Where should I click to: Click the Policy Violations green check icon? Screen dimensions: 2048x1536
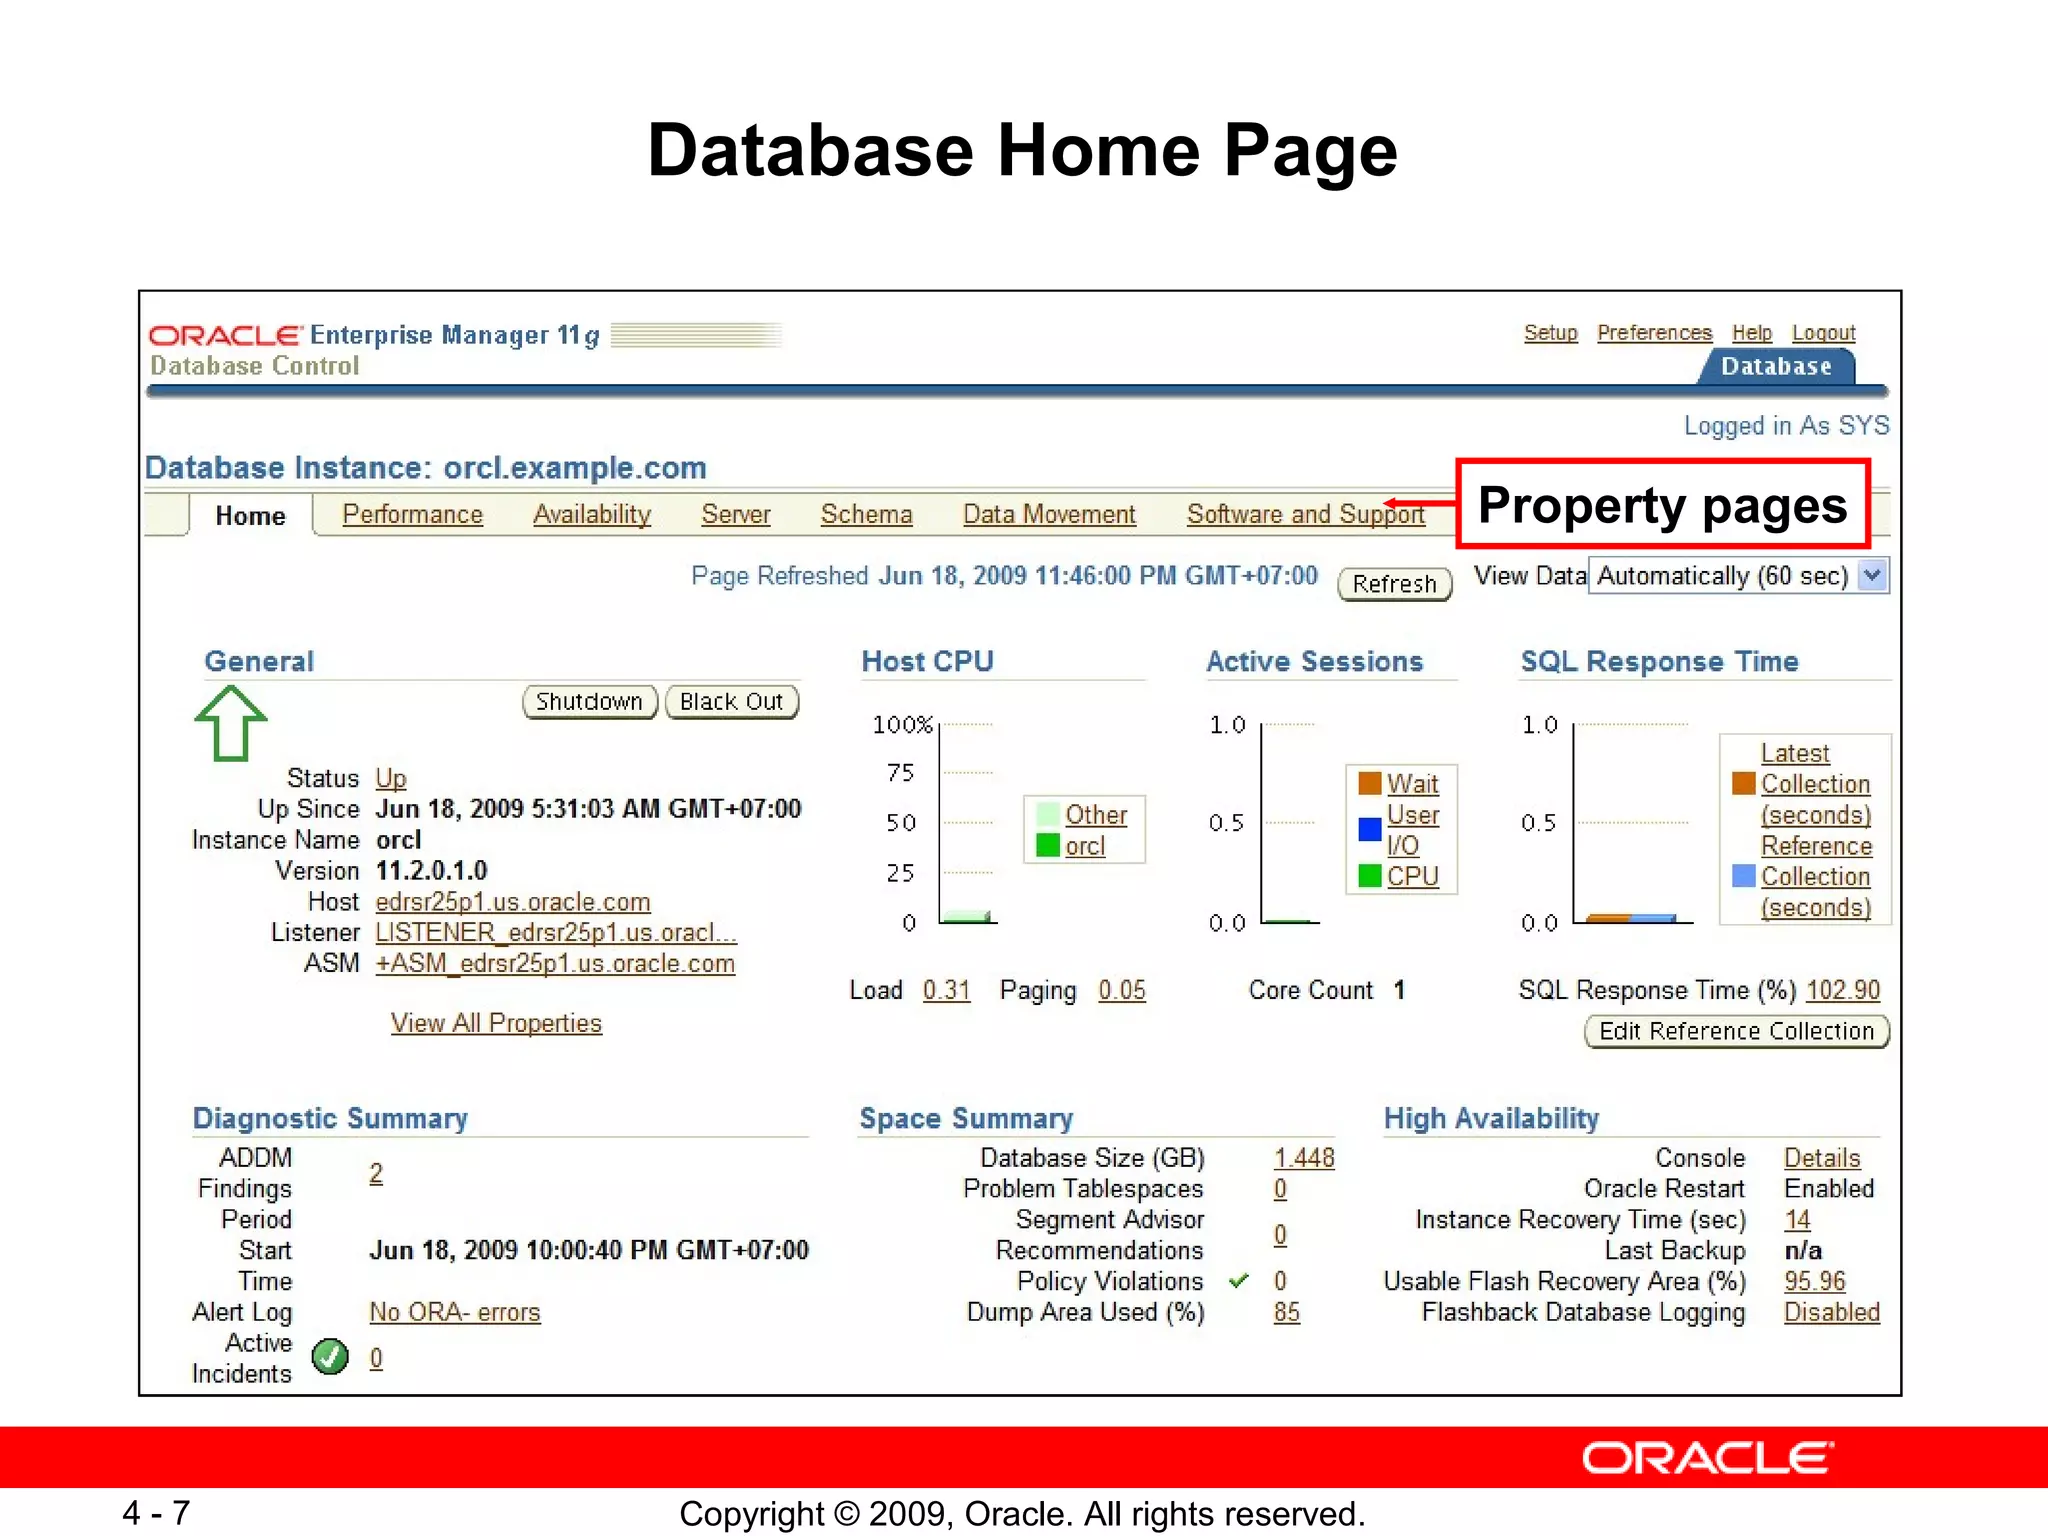(x=1239, y=1281)
